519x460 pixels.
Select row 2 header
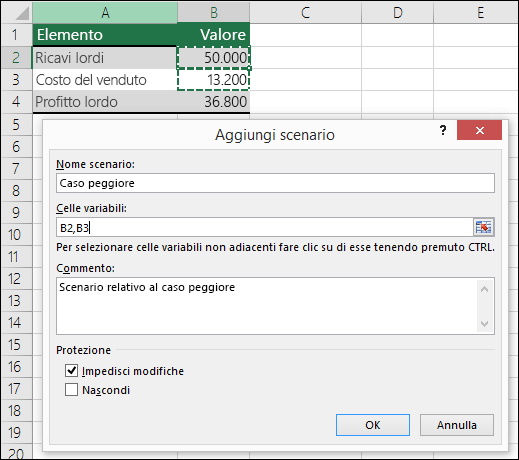pos(17,57)
